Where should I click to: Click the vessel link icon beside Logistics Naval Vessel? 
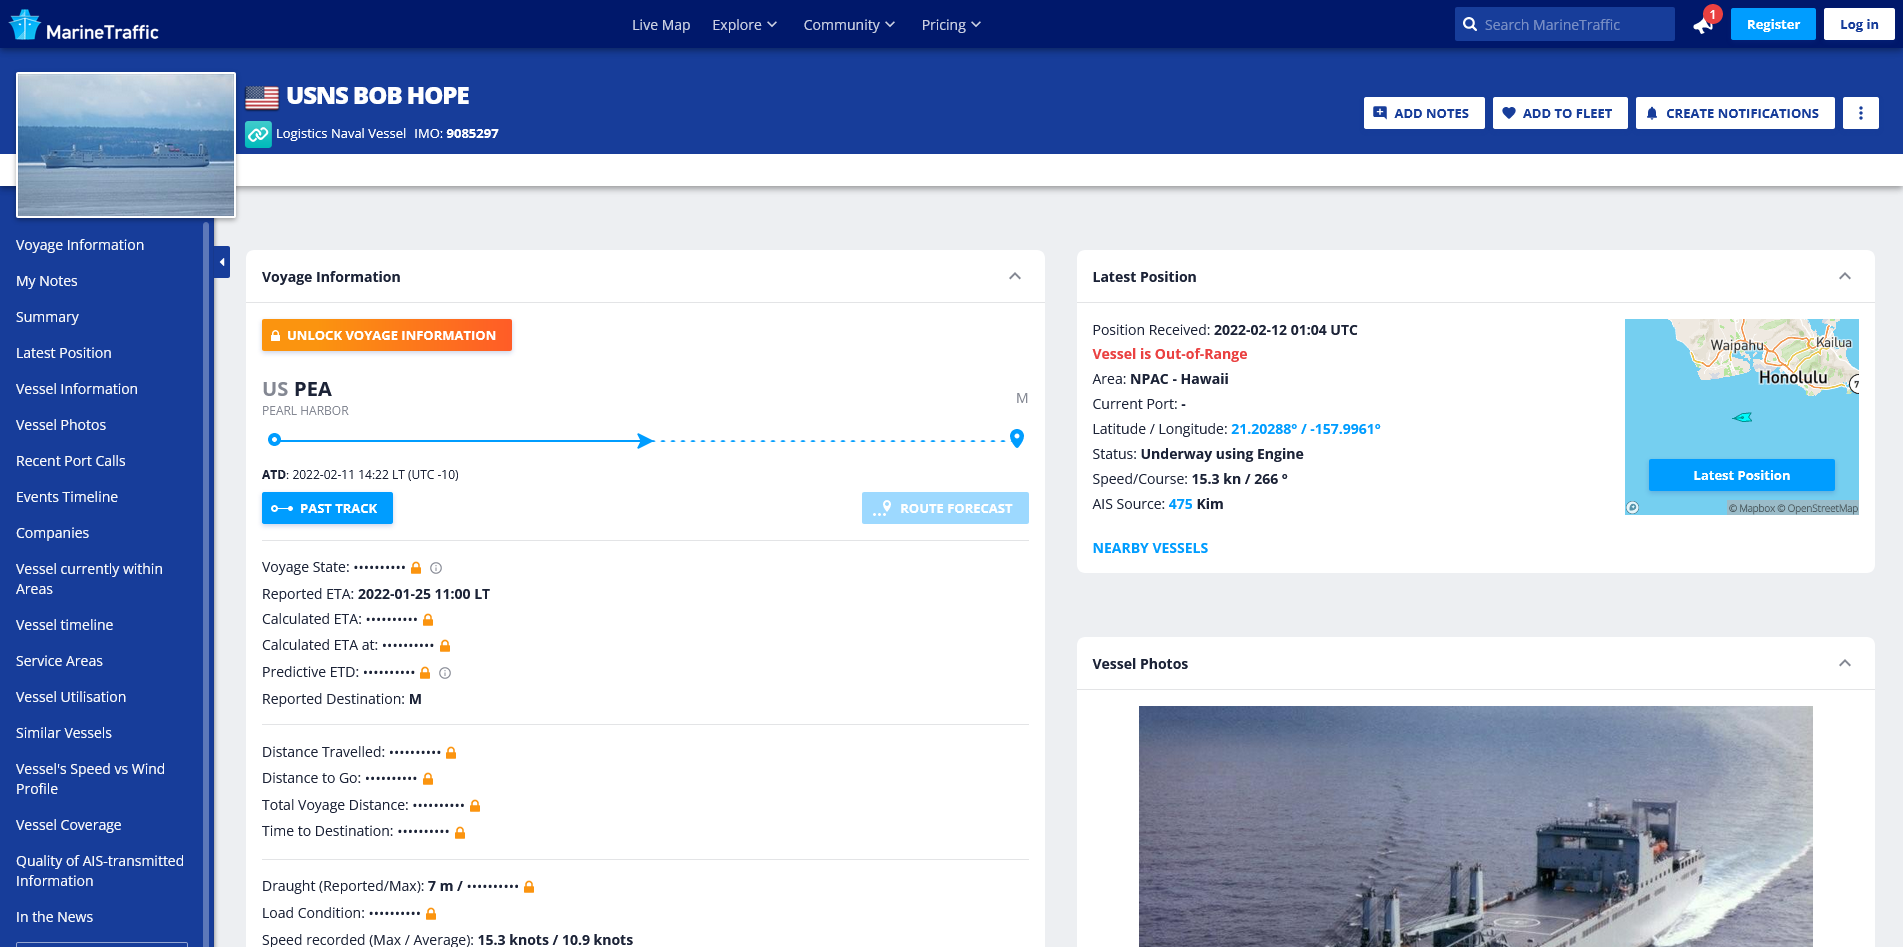point(258,134)
